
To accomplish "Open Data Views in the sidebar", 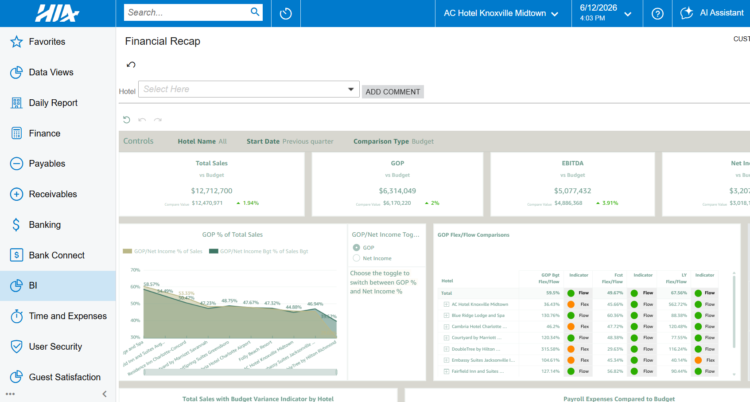I will tap(58, 72).
